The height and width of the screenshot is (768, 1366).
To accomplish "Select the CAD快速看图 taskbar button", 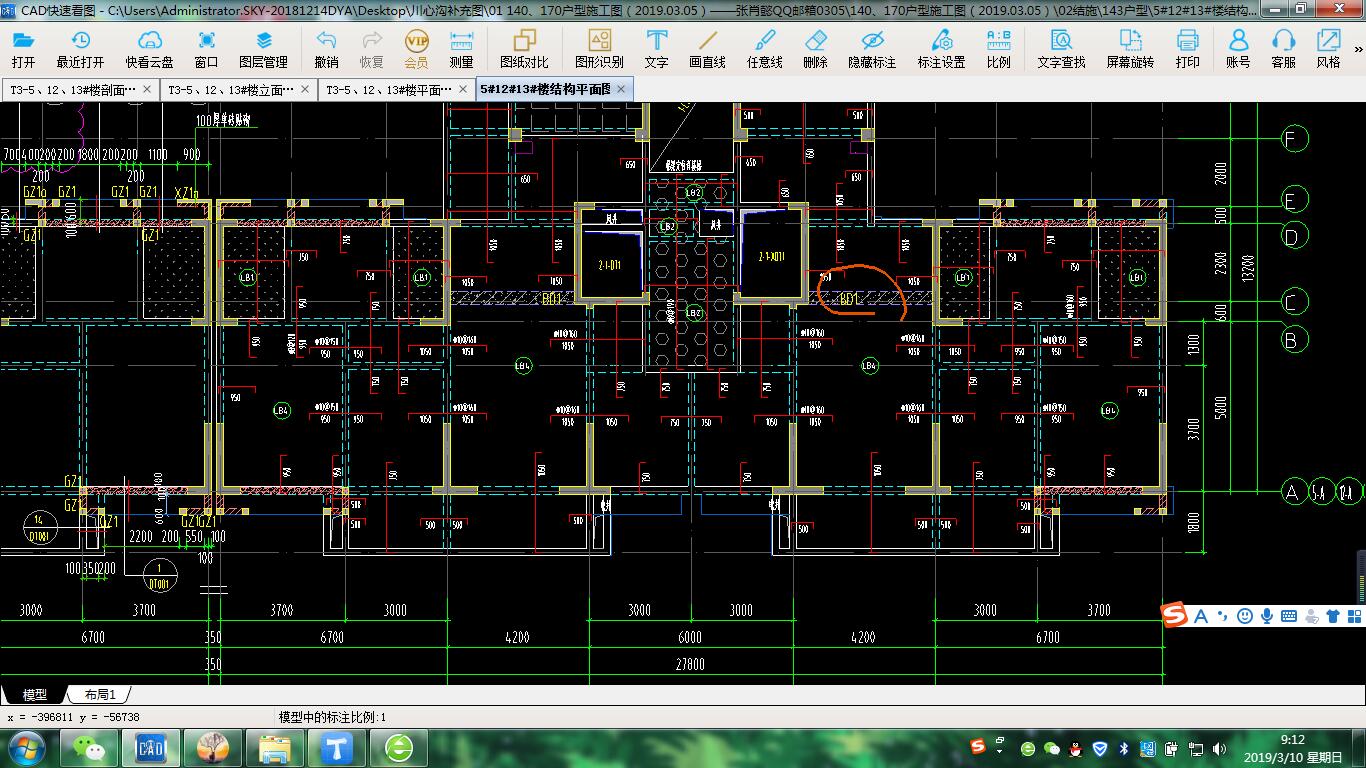I will point(150,748).
